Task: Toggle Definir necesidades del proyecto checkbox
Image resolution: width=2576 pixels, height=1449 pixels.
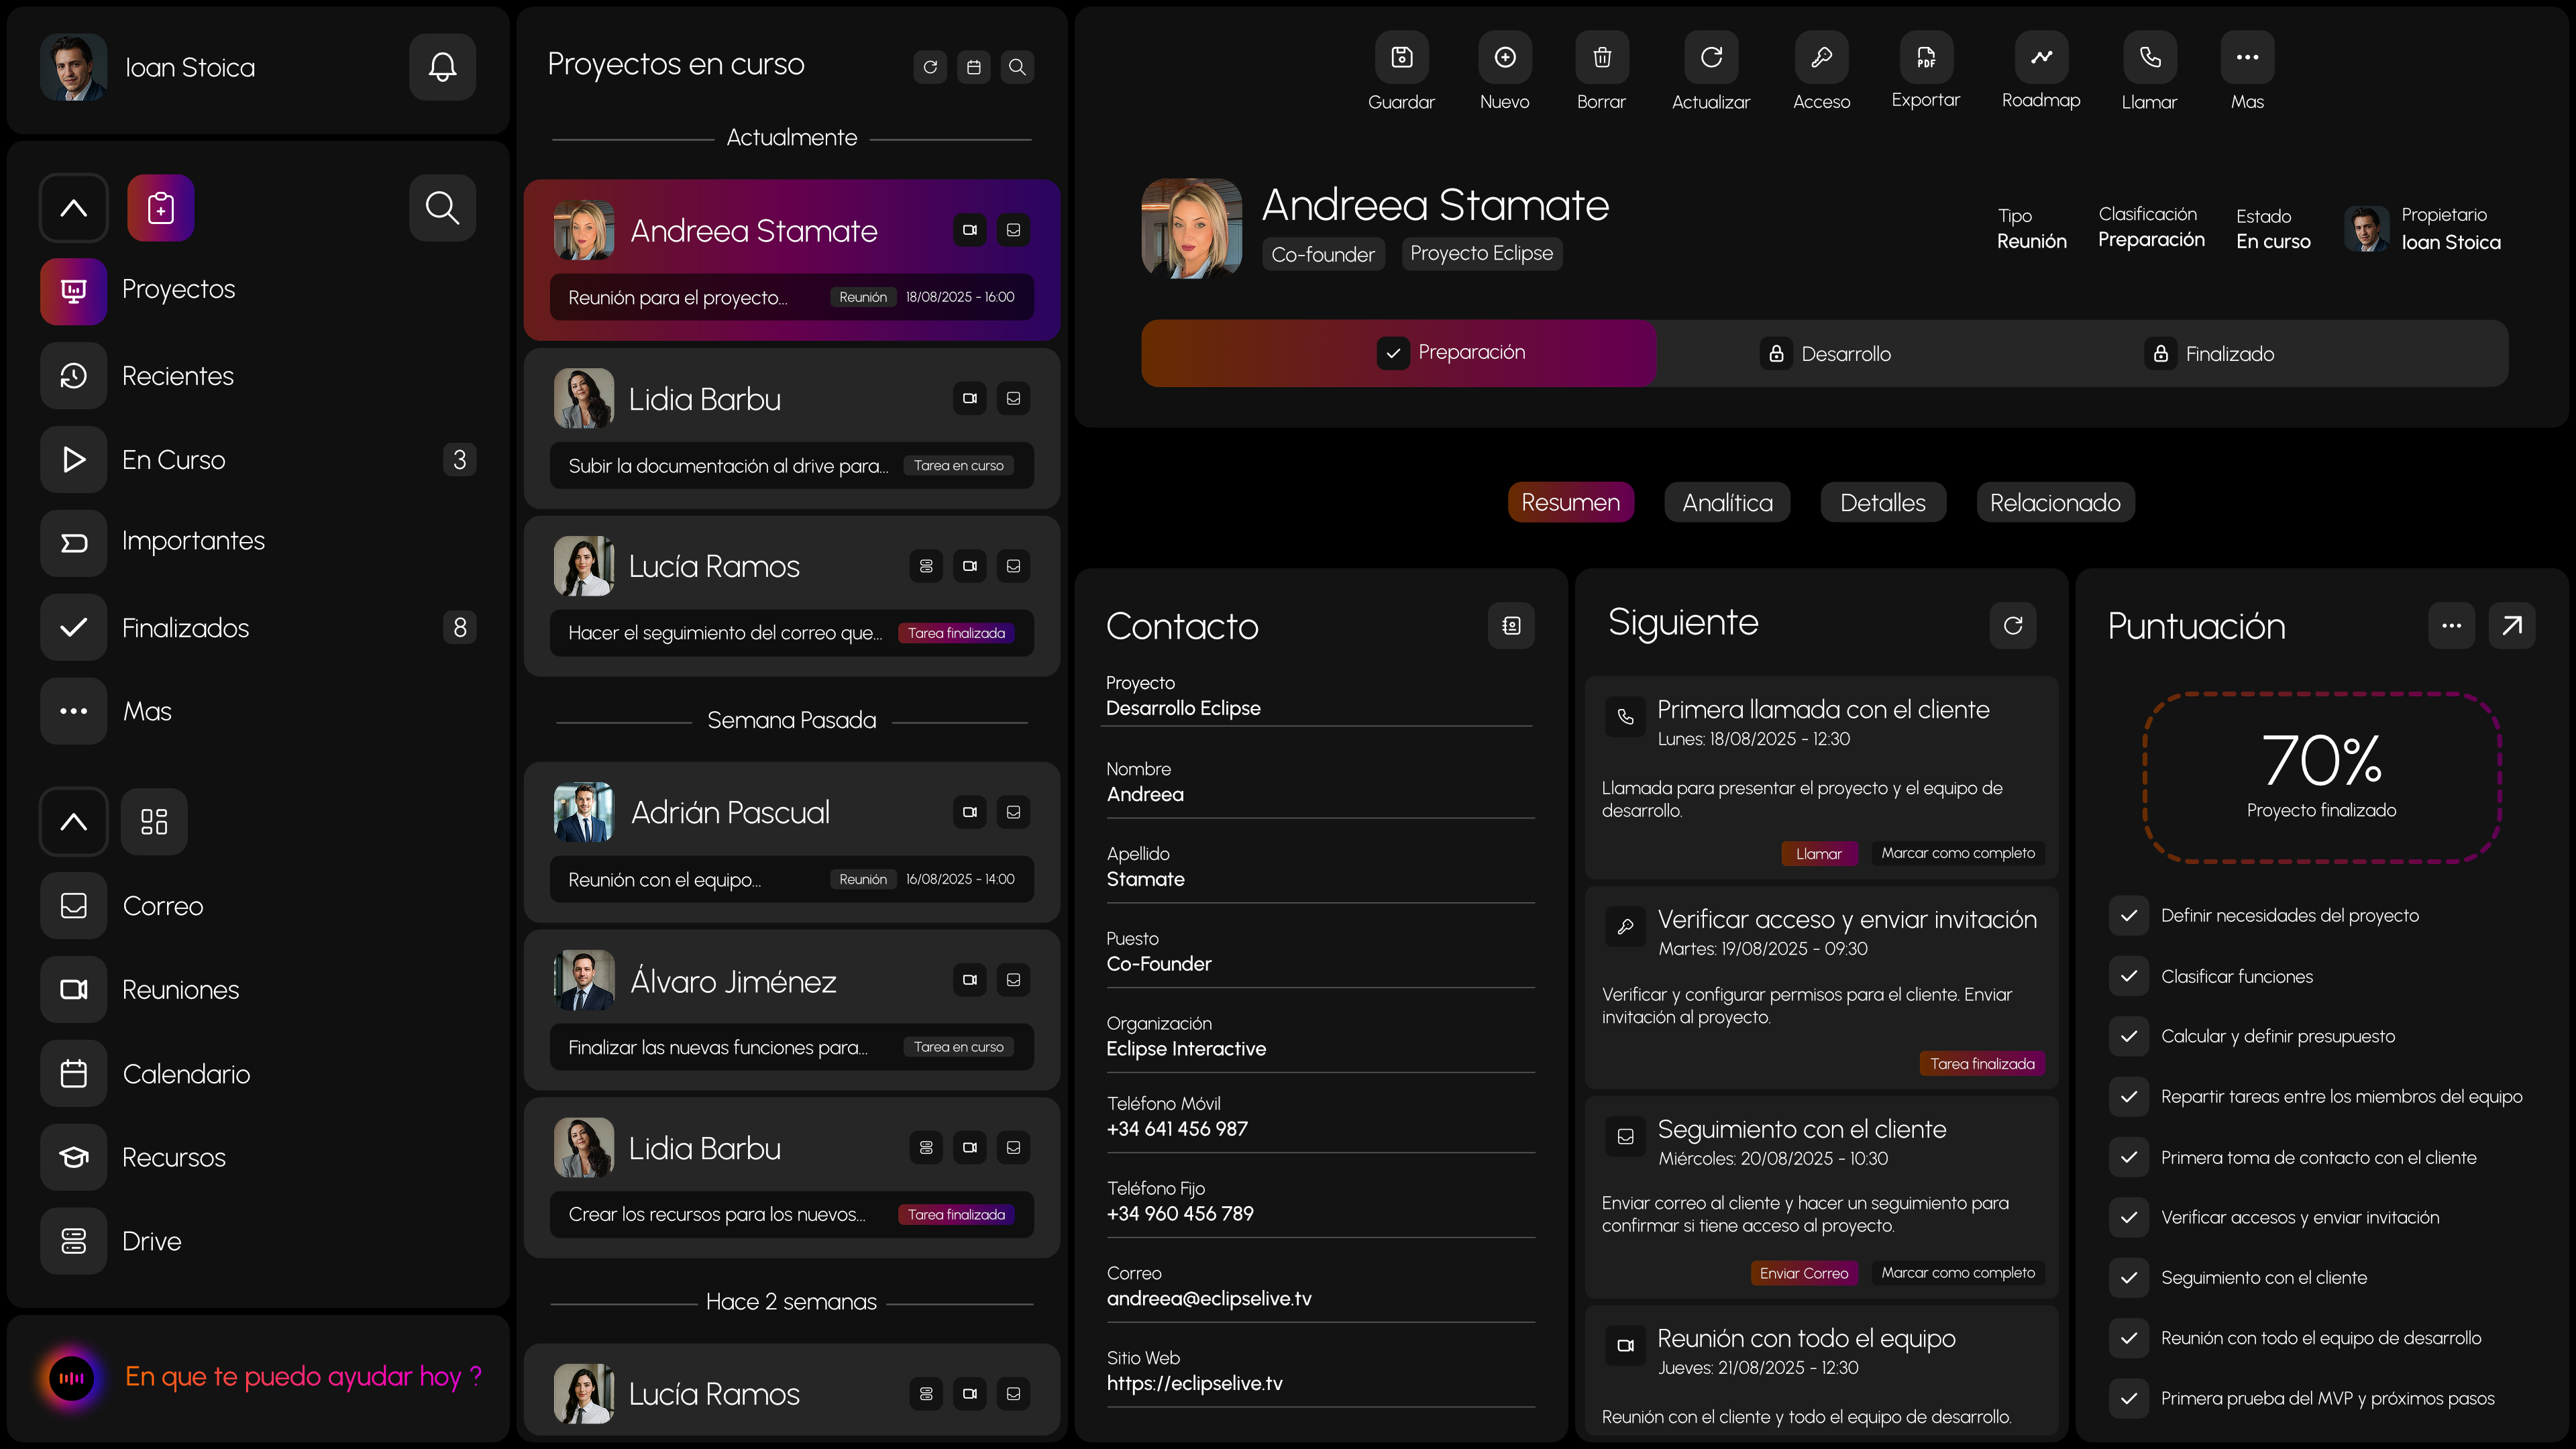Action: pos(2129,915)
